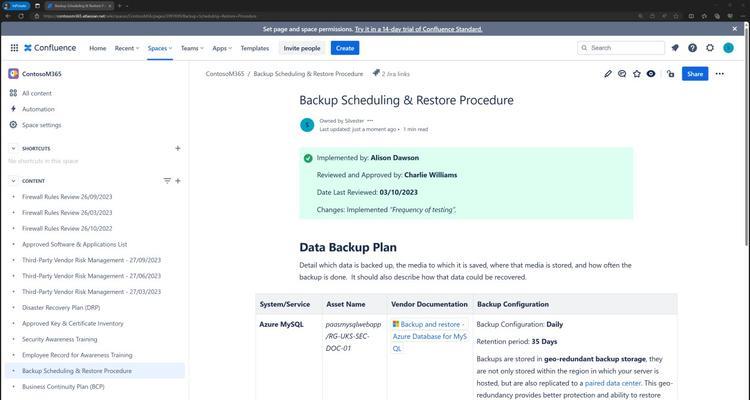The height and width of the screenshot is (400, 750).
Task: Click the browser refresh button
Action: coord(21,16)
